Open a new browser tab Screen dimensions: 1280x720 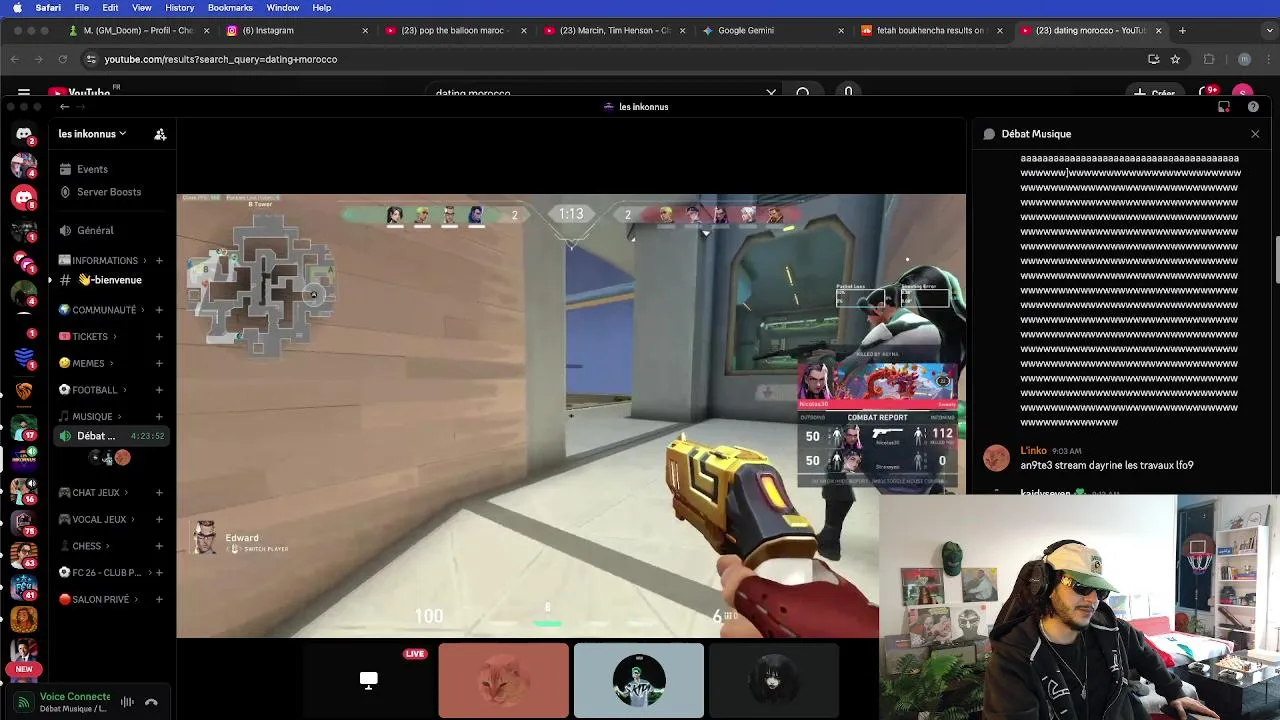(x=1182, y=31)
